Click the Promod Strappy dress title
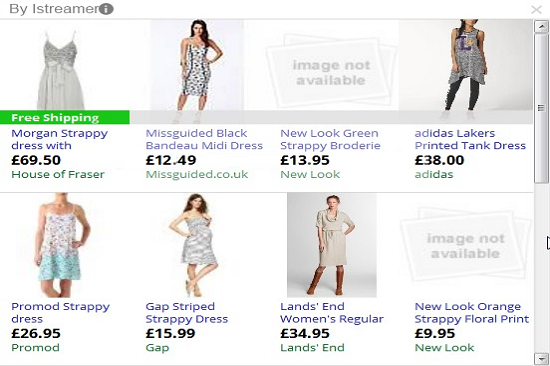Image resolution: width=550 pixels, height=366 pixels. tap(60, 313)
